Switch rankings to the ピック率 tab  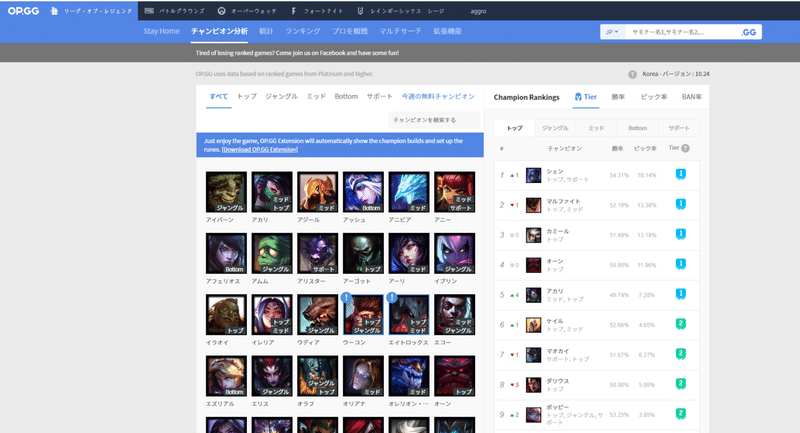pos(654,97)
